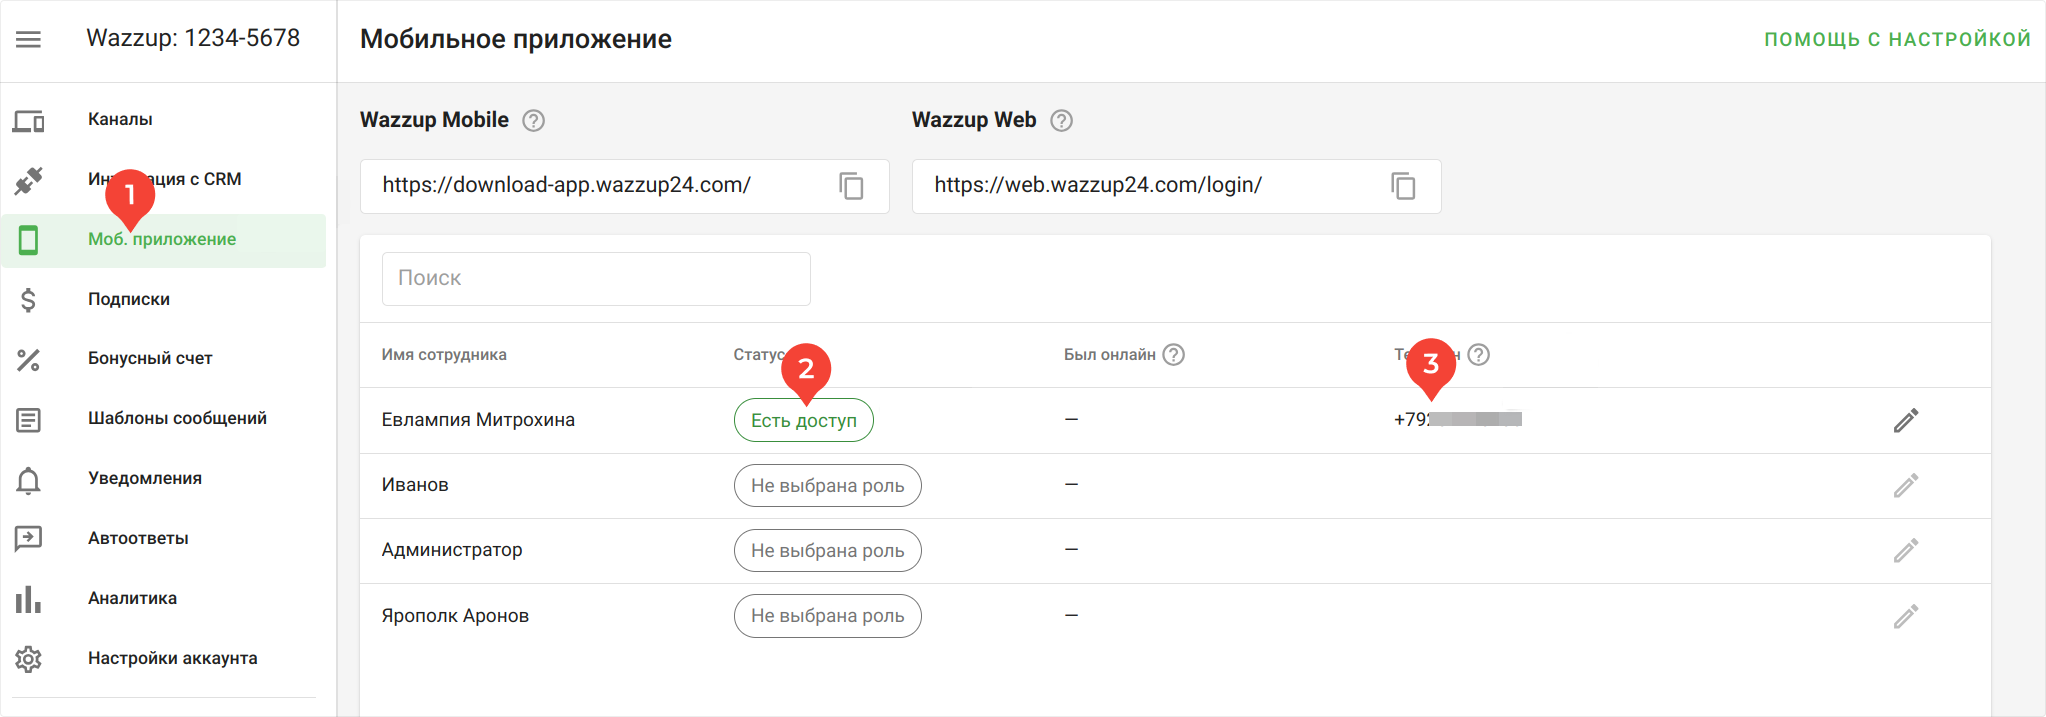Click the pencil icon for Иванов
This screenshot has height=717, width=2046.
[1905, 486]
